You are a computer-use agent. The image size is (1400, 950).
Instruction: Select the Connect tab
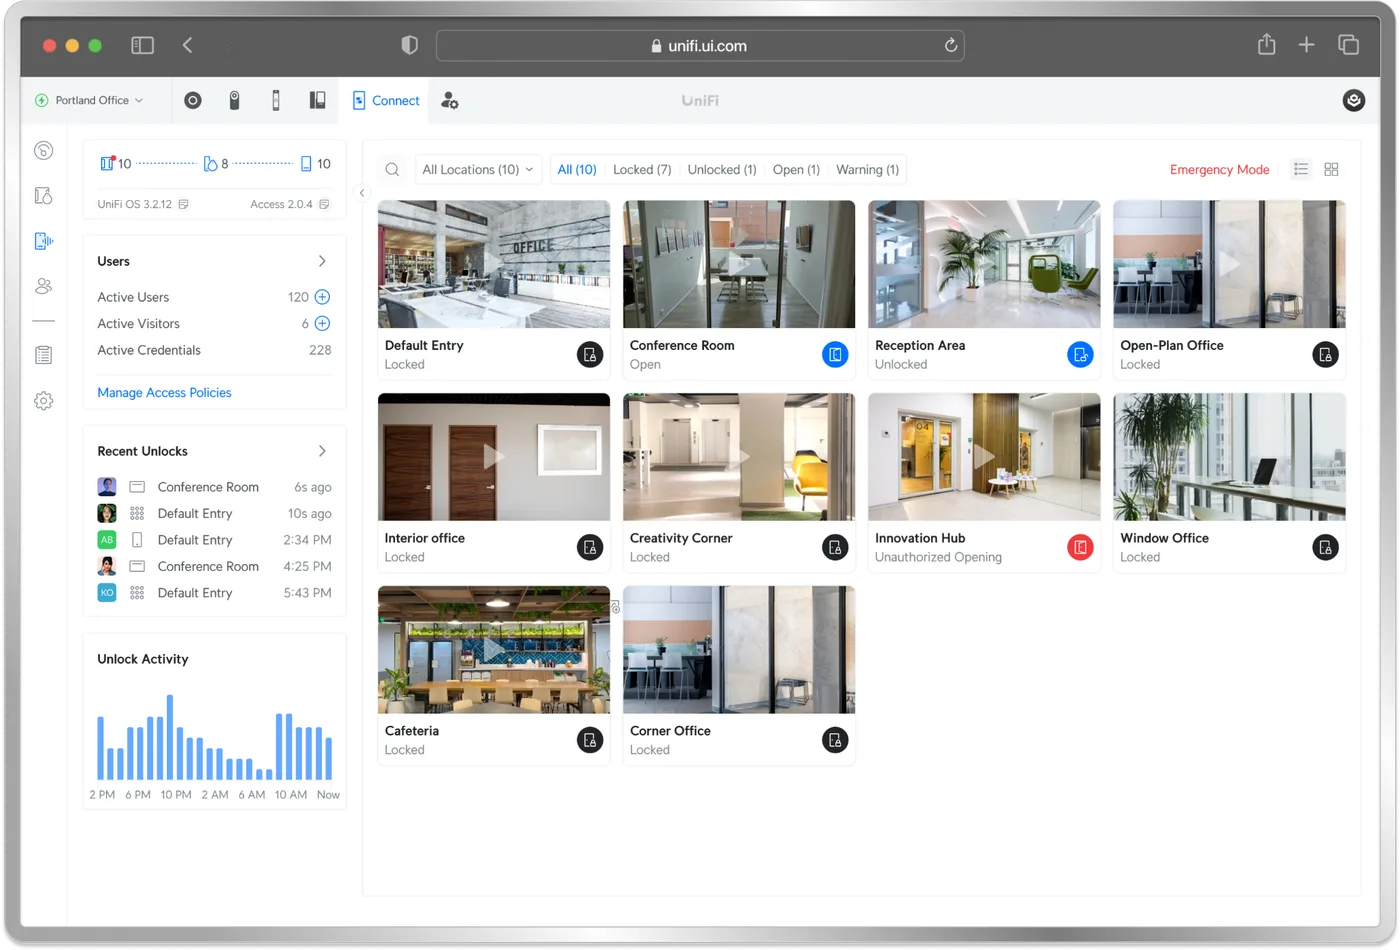(385, 100)
